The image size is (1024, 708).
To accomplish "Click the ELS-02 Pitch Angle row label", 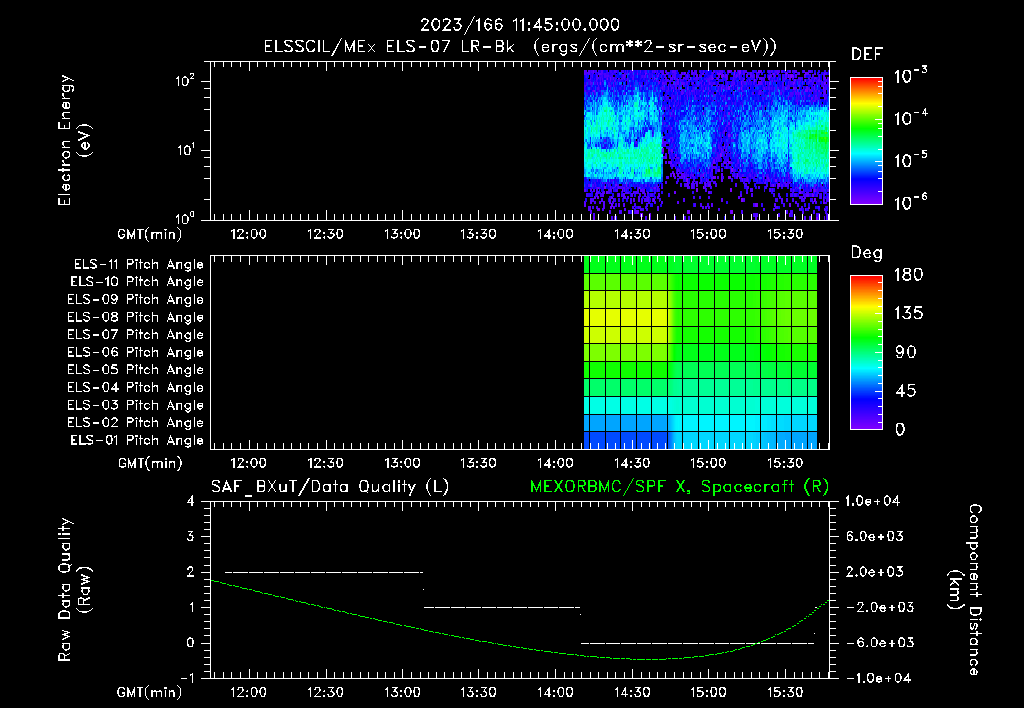I will pos(135,423).
